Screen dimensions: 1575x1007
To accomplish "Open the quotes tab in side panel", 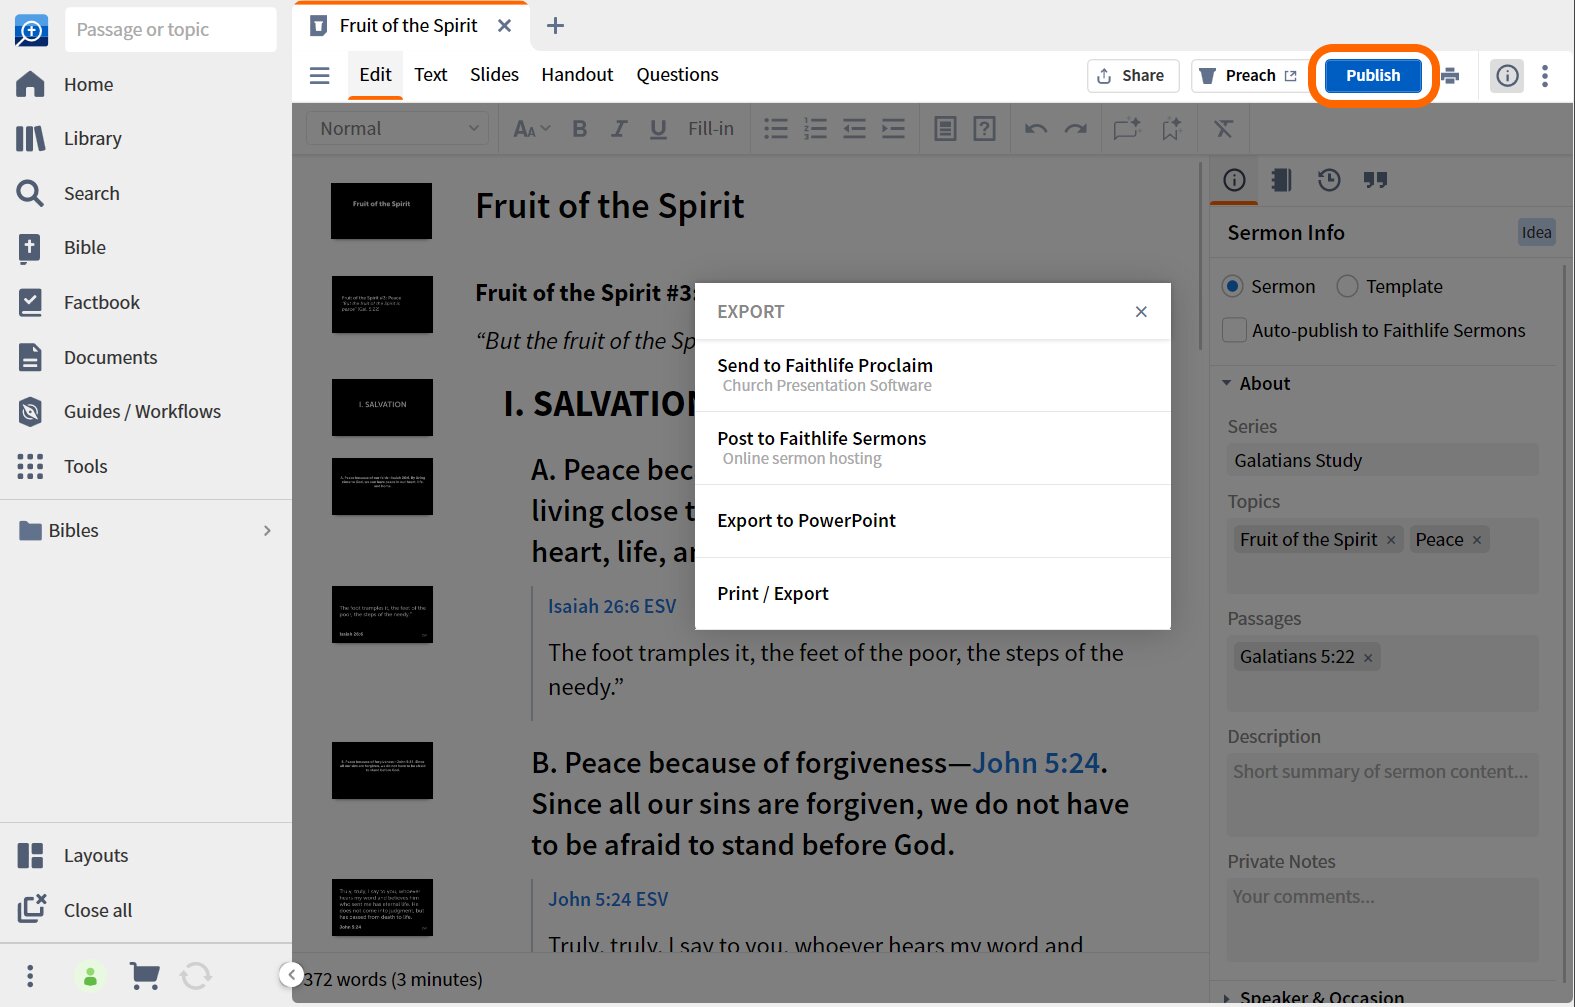I will pos(1375,180).
